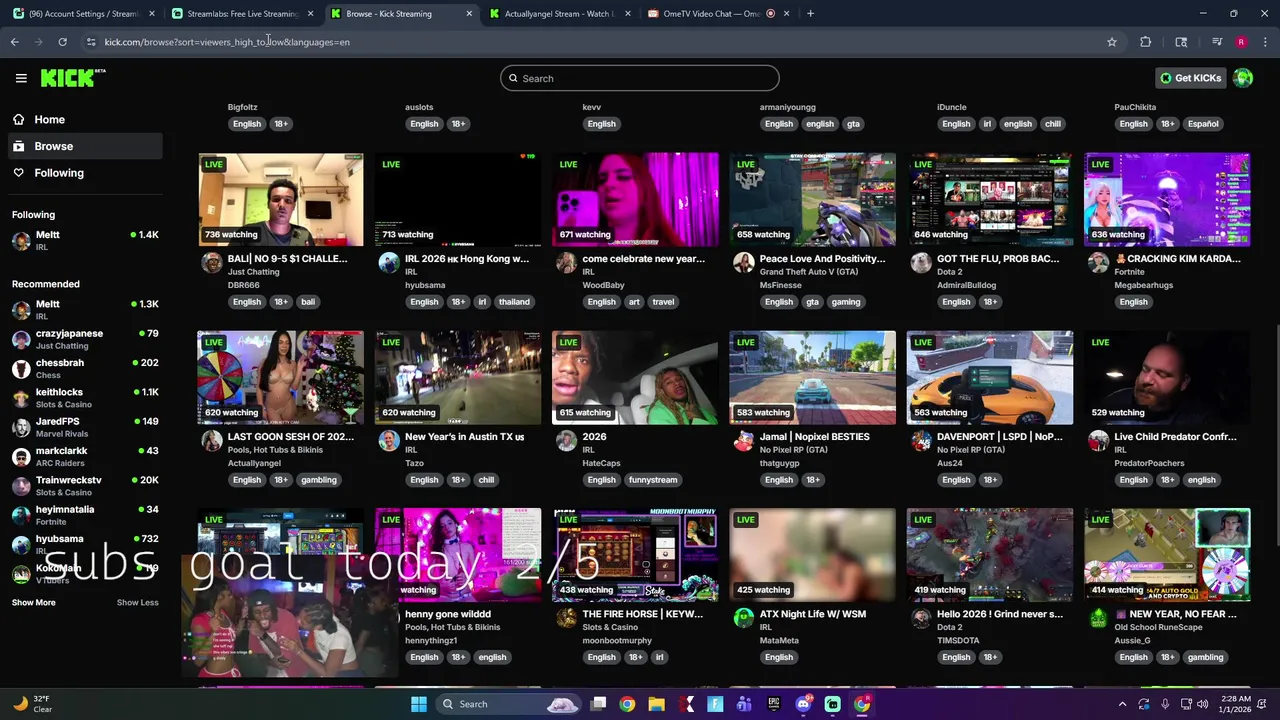Open the volume tray icon
Viewport: 1280px width, 720px height.
[x=1202, y=704]
